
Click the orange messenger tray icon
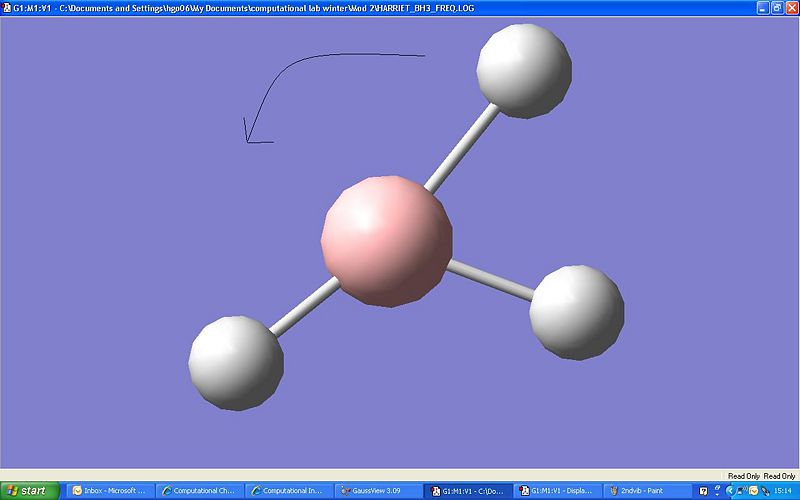pos(755,491)
